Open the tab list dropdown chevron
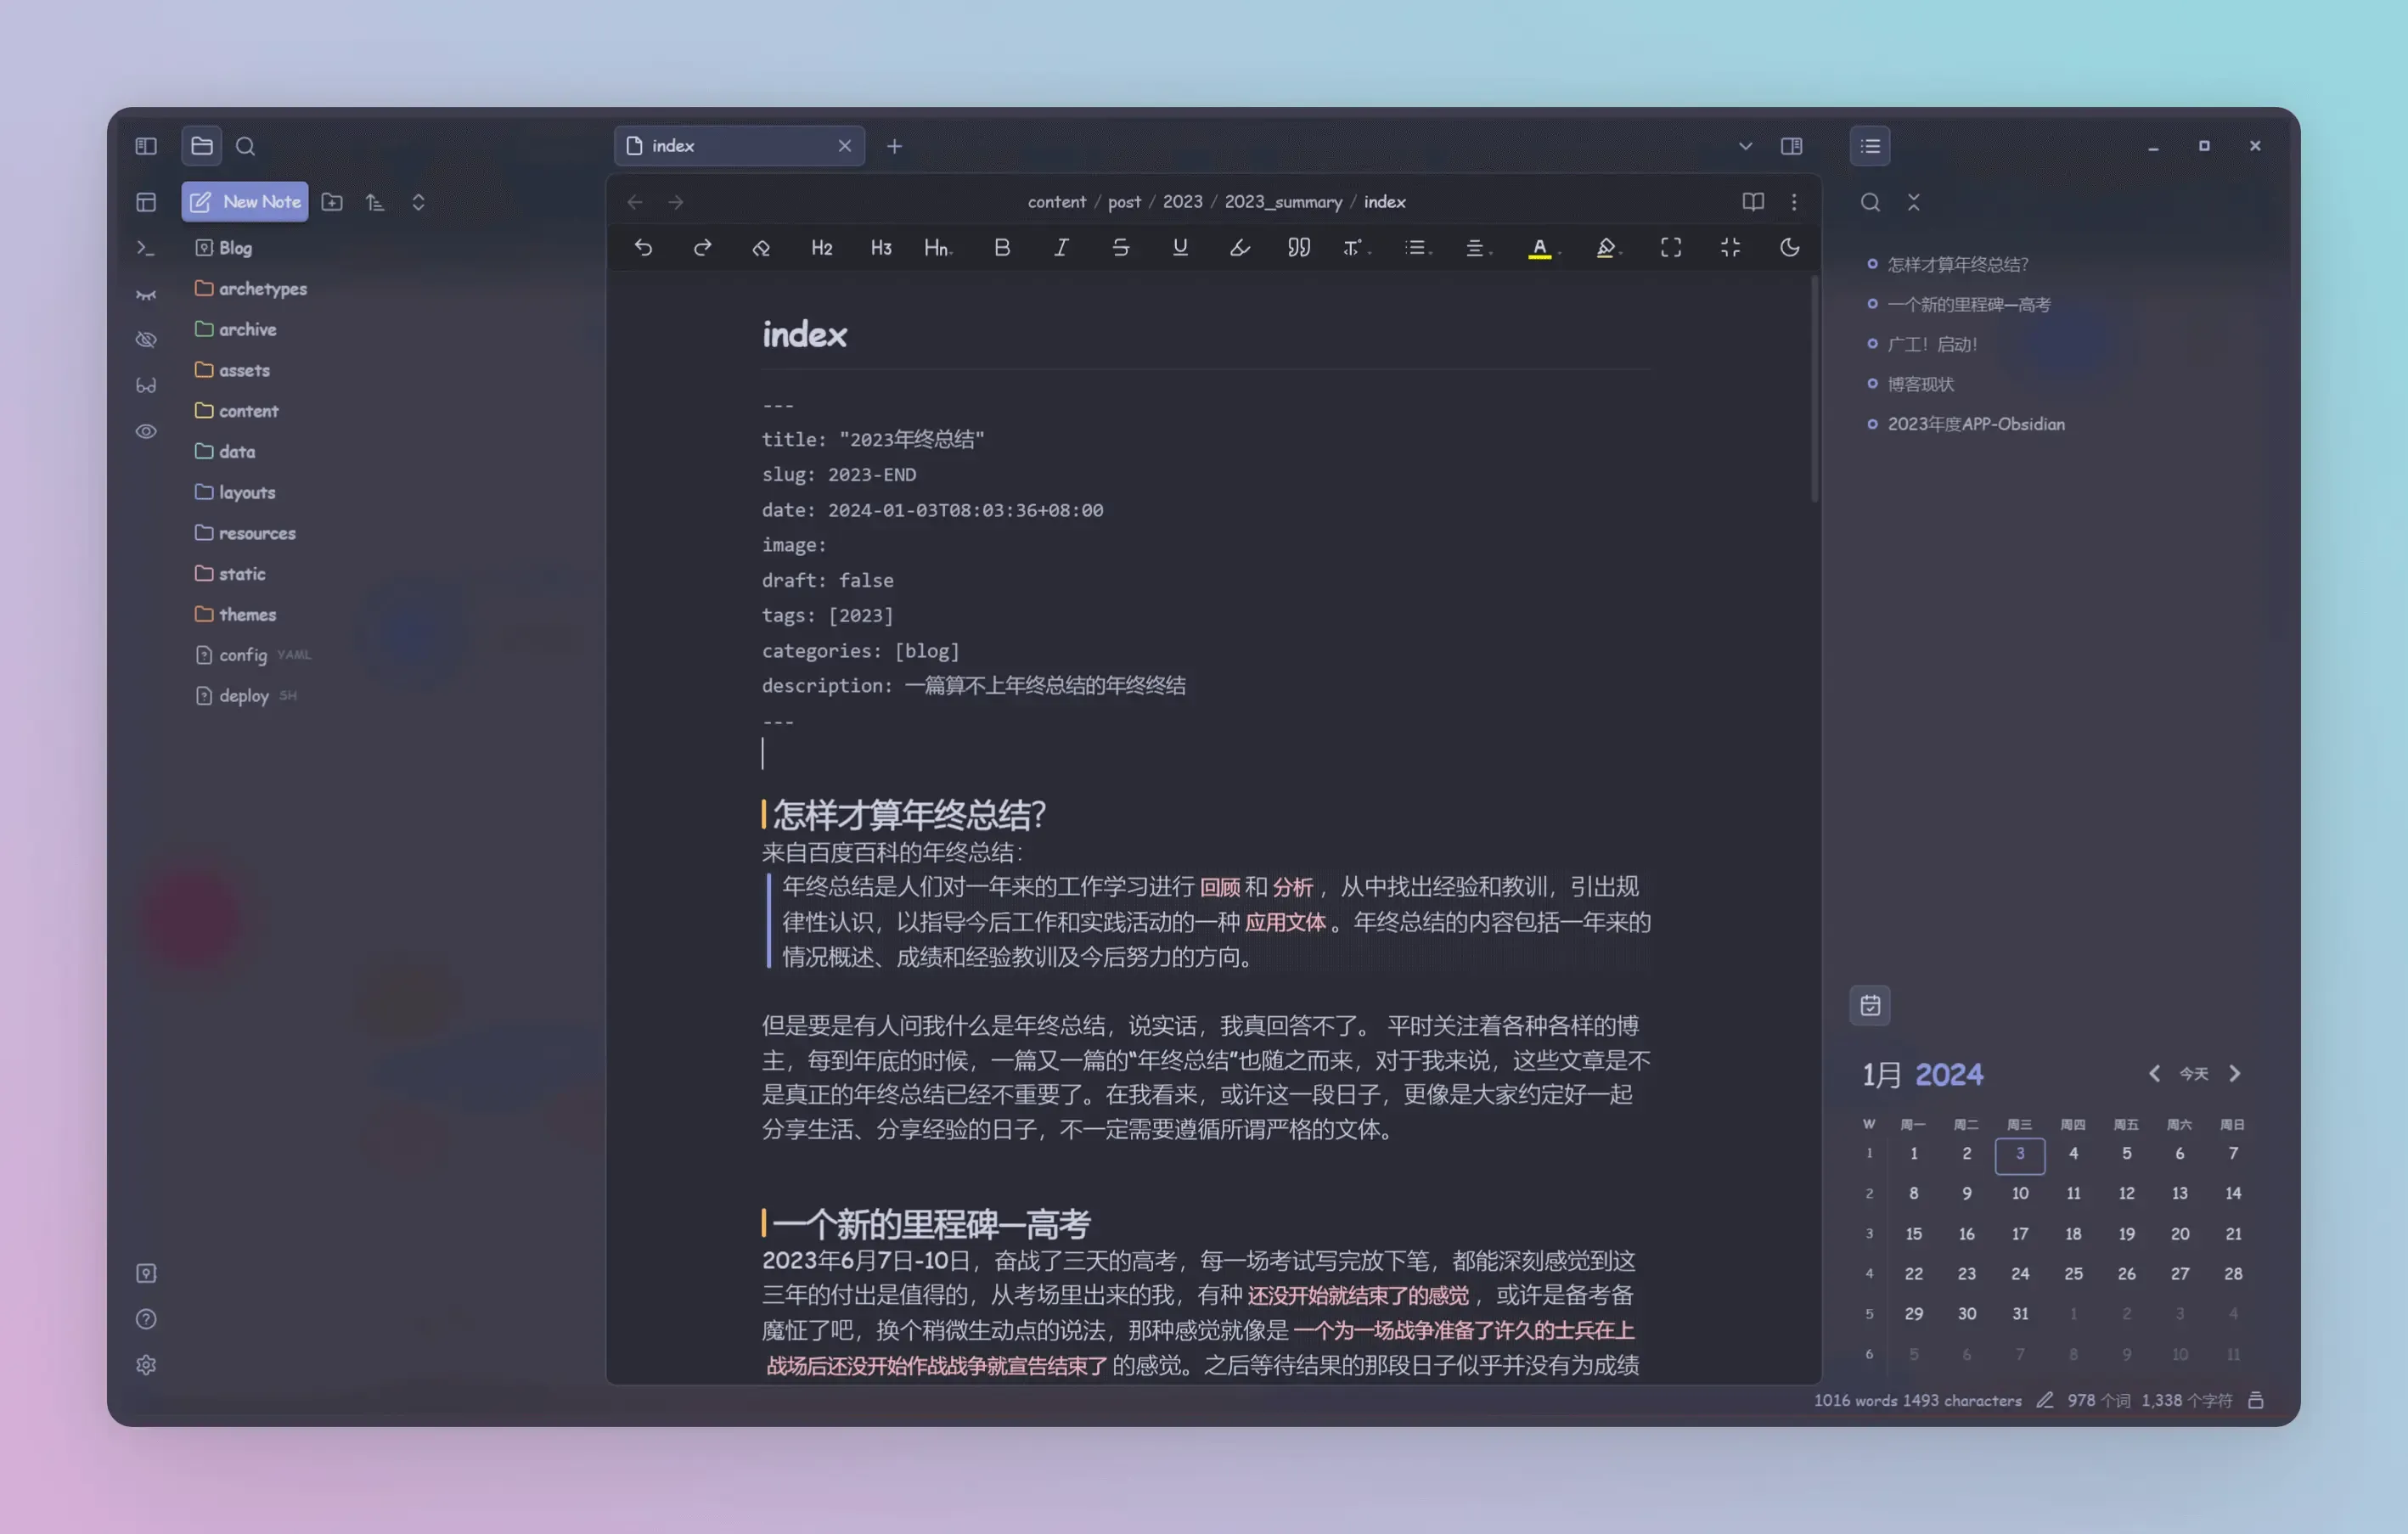Screen dimensions: 2408x1534 point(1745,146)
